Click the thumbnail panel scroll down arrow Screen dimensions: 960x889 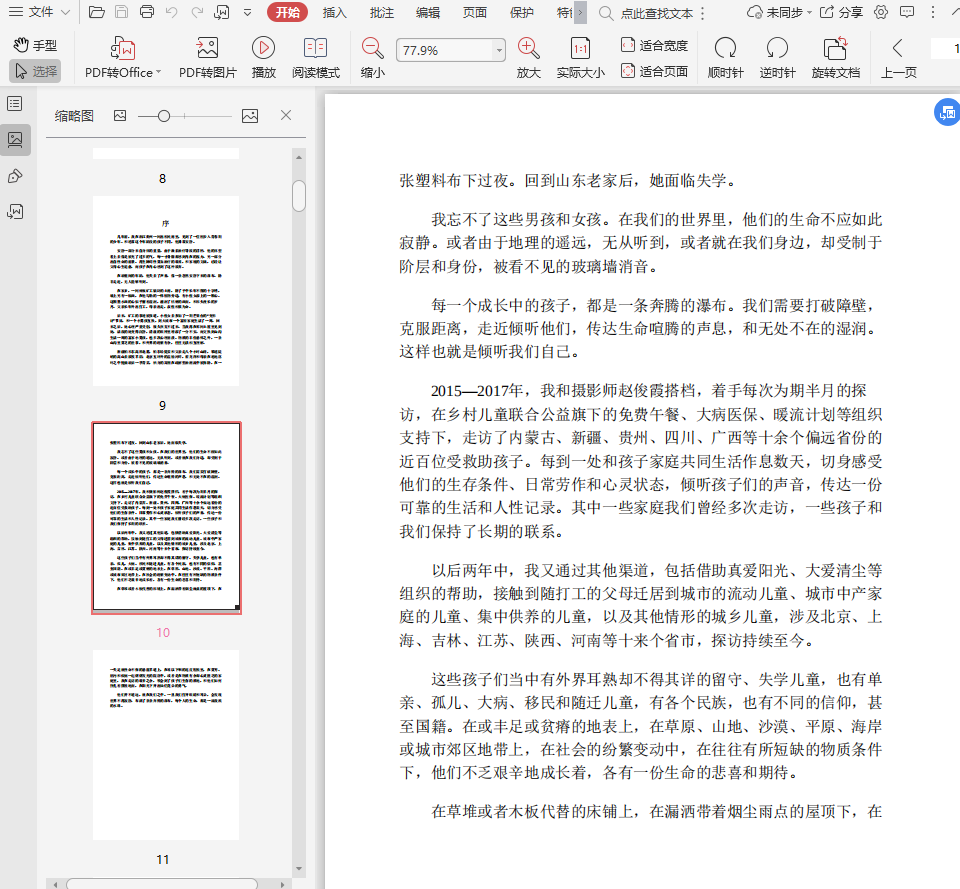299,868
